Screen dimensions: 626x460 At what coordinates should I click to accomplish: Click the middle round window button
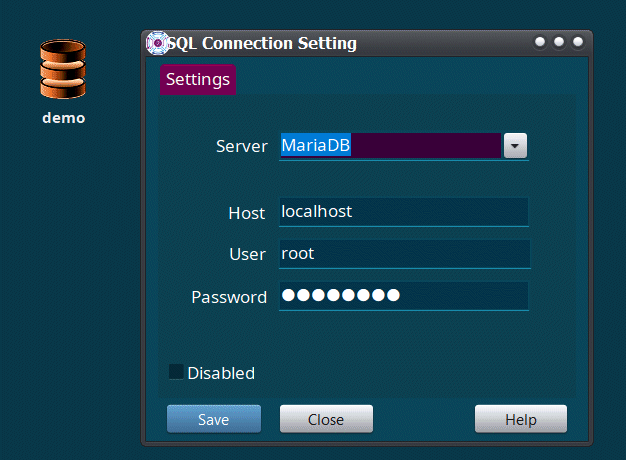(x=559, y=42)
